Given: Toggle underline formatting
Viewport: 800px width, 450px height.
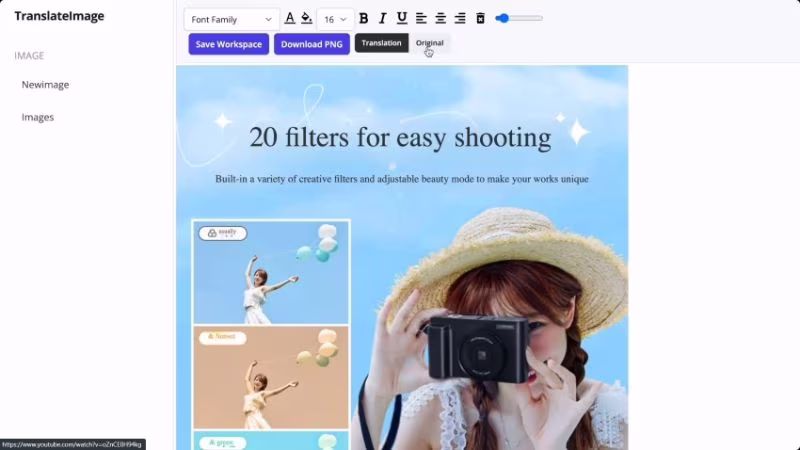Looking at the screenshot, I should (402, 19).
